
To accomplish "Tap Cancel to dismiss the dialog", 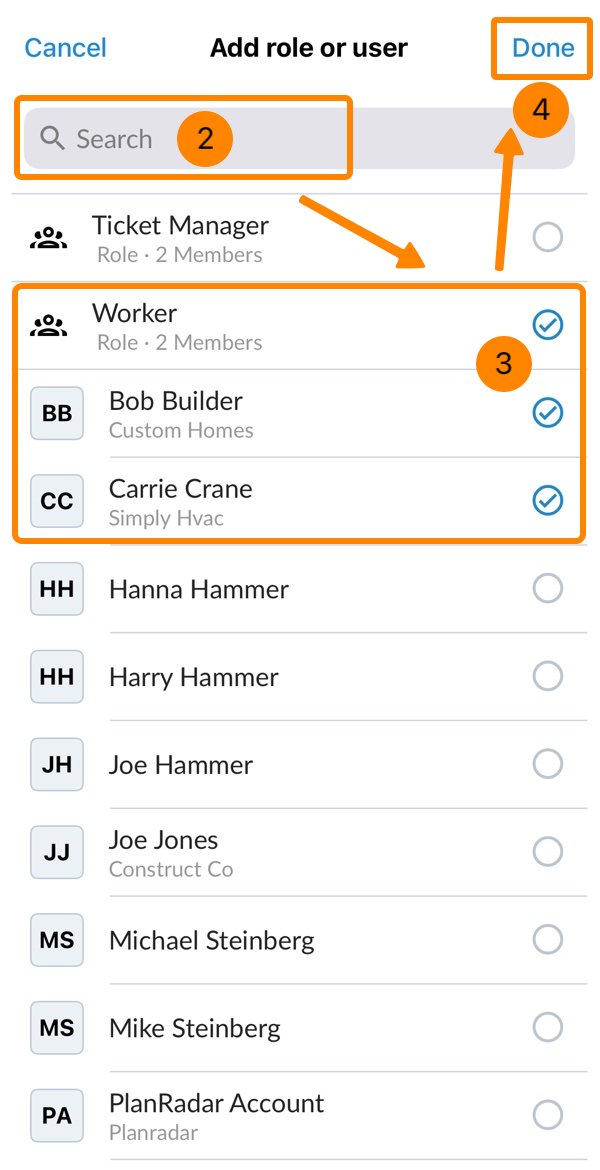I will pyautogui.click(x=65, y=48).
